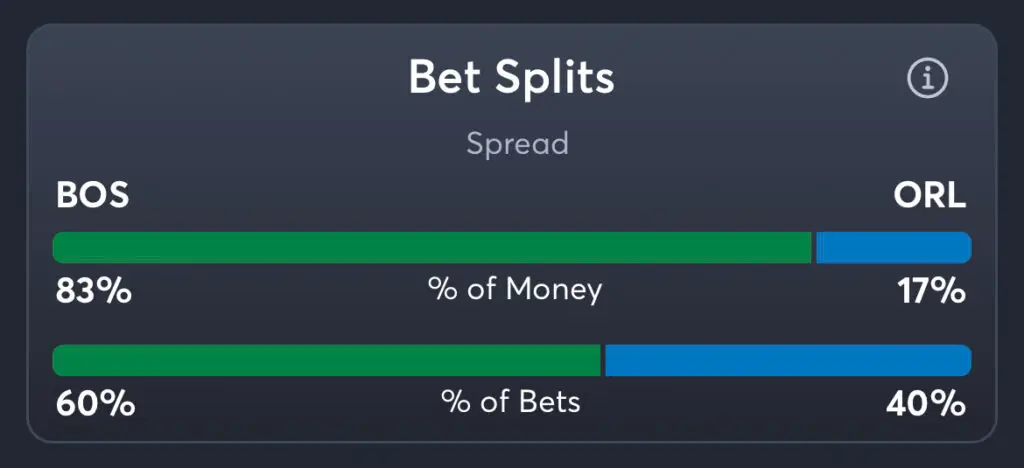The image size is (1024, 468).
Task: Open the info icon beside Bet Splits
Action: coord(927,78)
